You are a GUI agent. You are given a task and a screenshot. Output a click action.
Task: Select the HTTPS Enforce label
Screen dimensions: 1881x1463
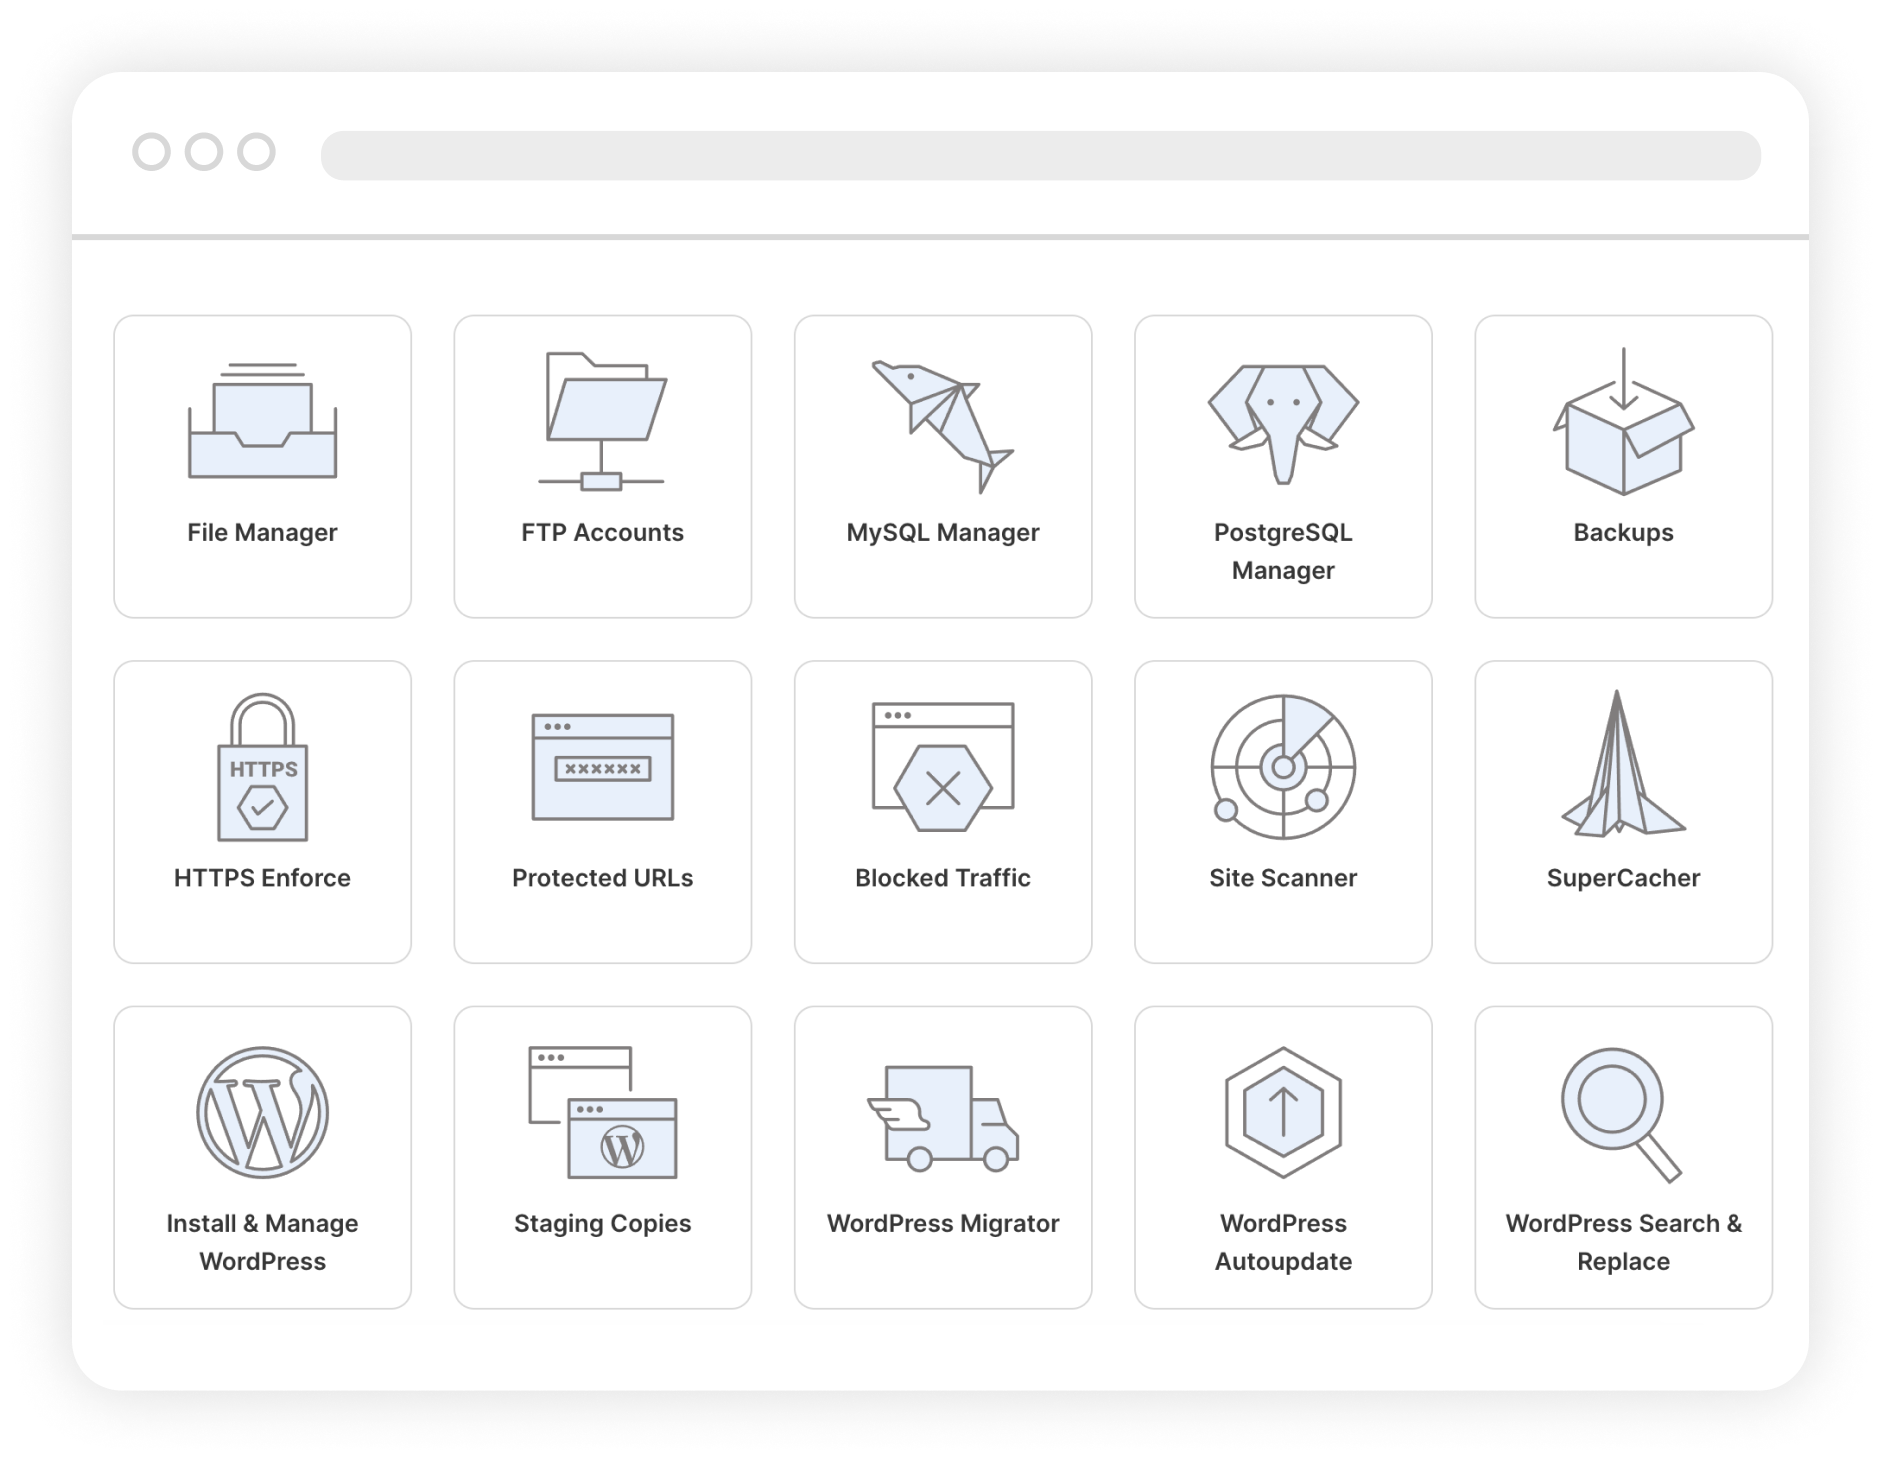click(x=262, y=878)
